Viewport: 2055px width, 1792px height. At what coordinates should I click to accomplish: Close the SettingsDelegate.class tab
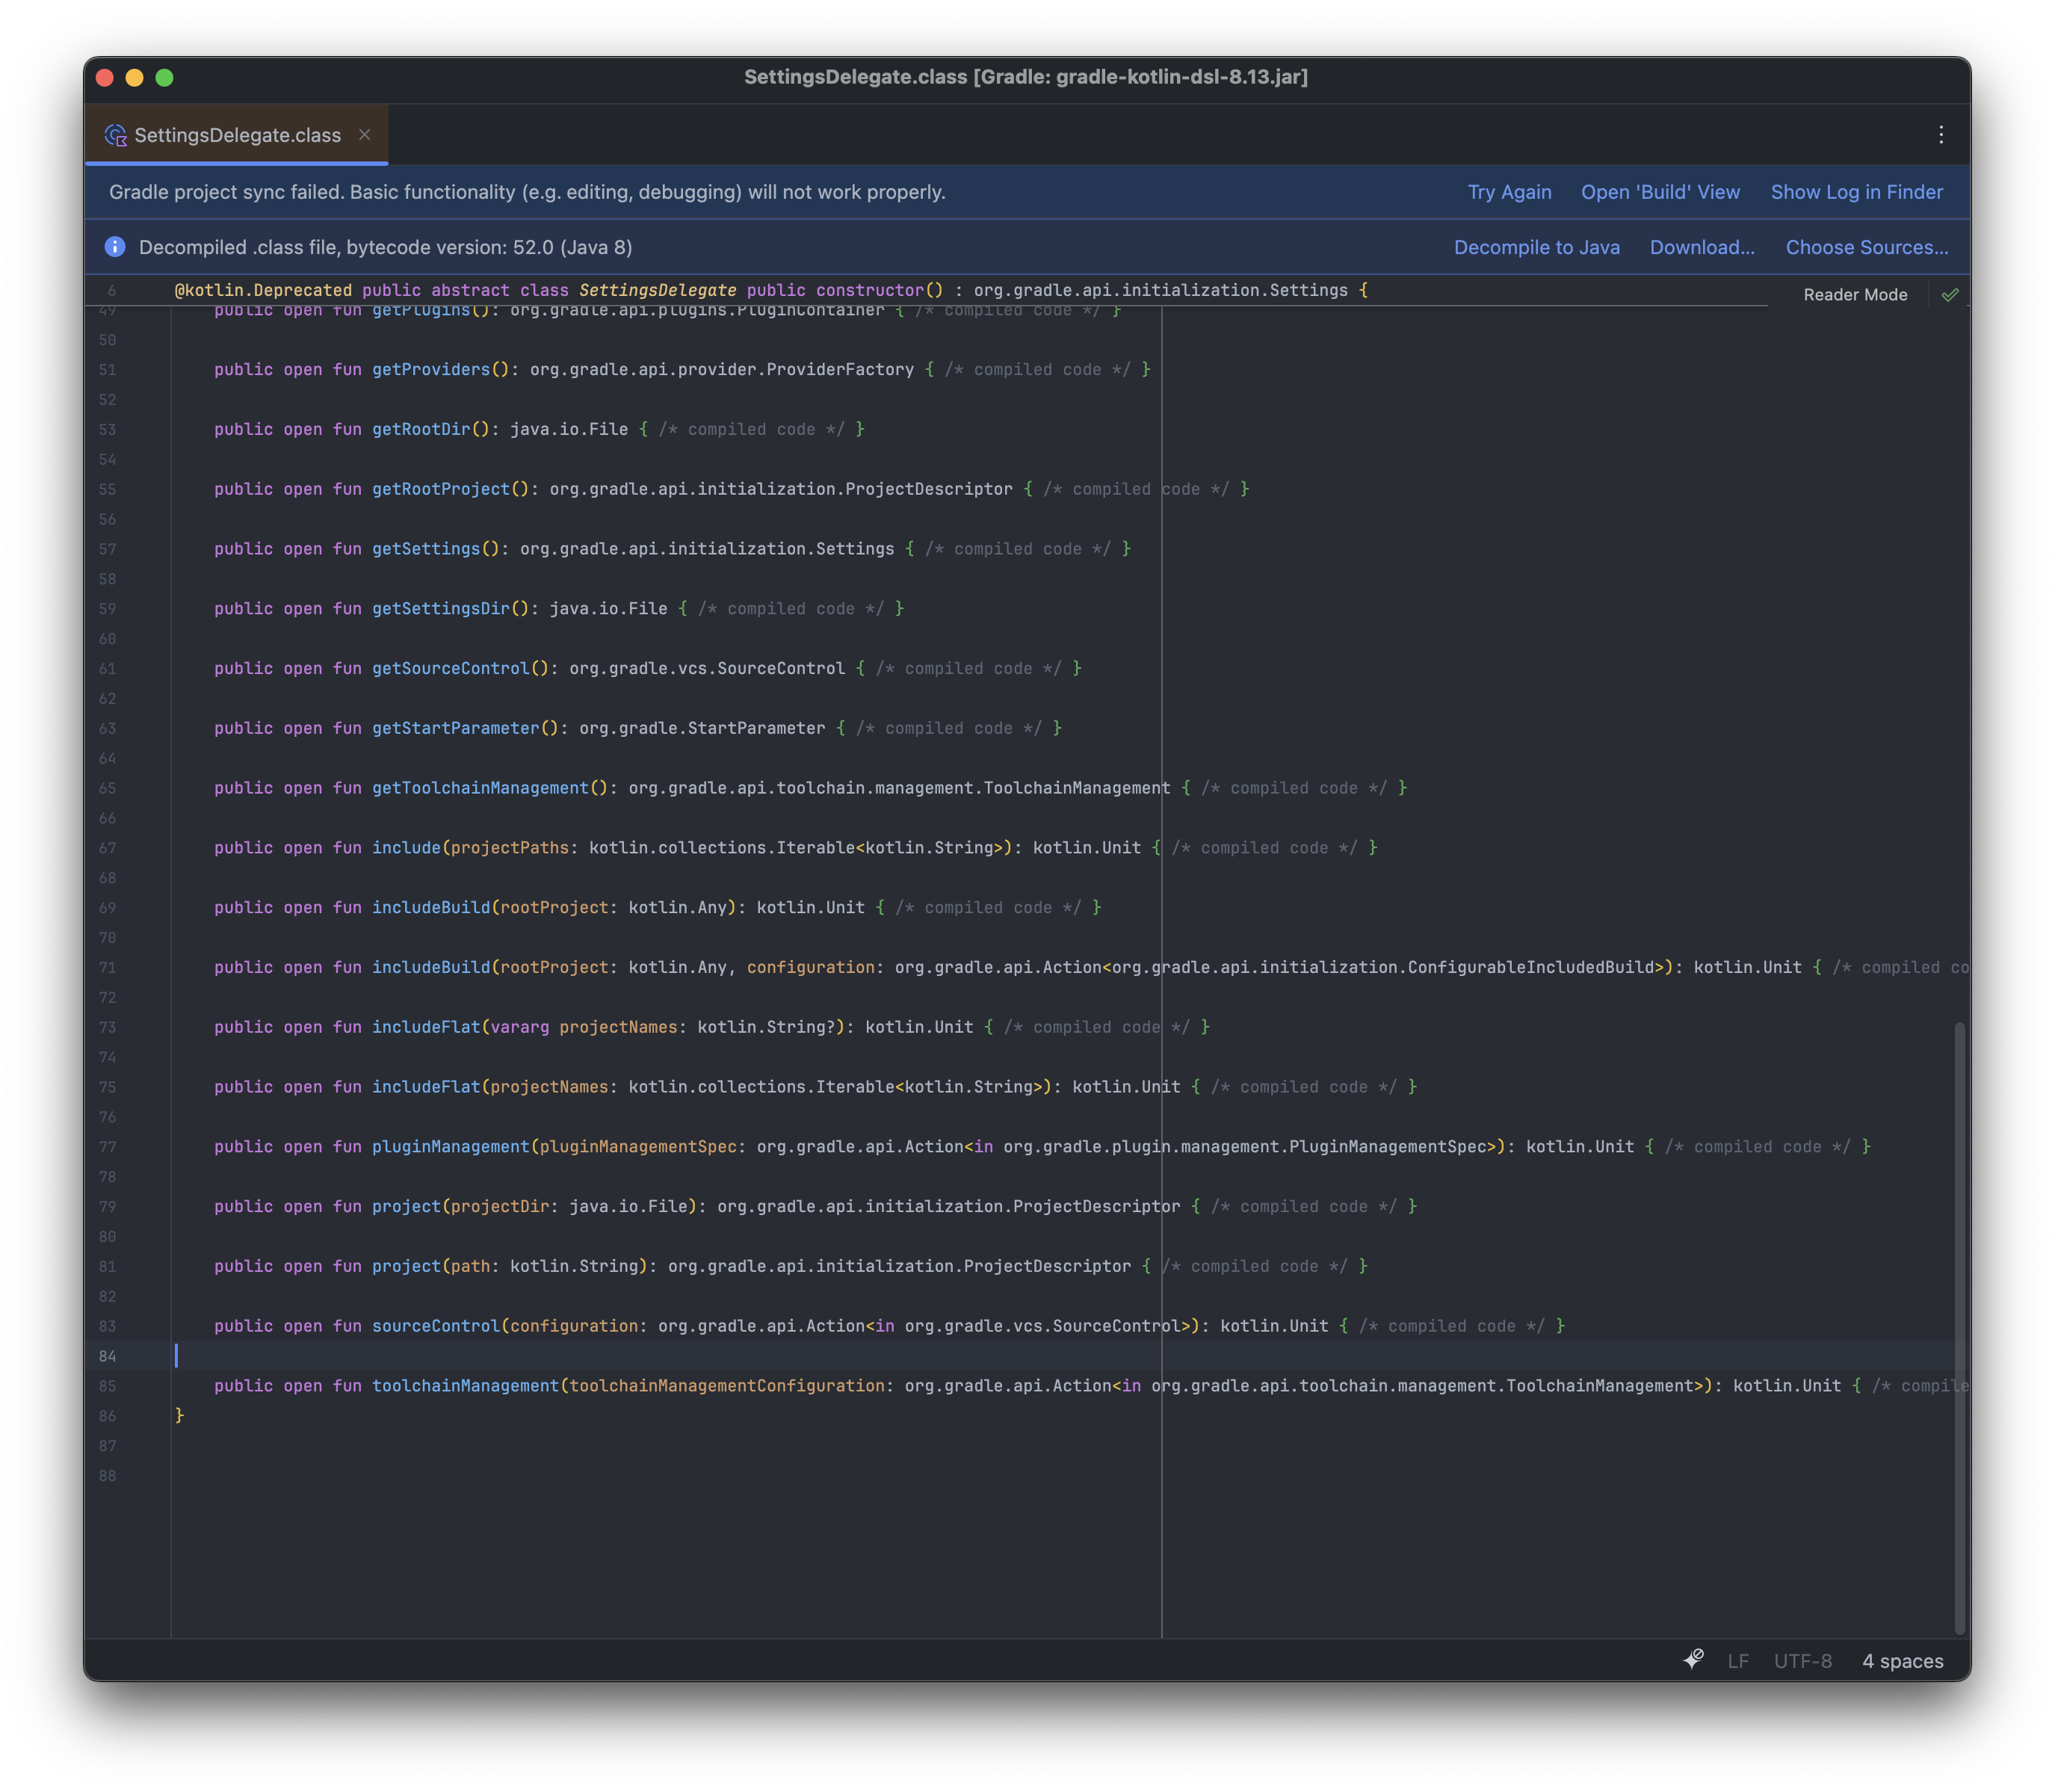[x=365, y=135]
